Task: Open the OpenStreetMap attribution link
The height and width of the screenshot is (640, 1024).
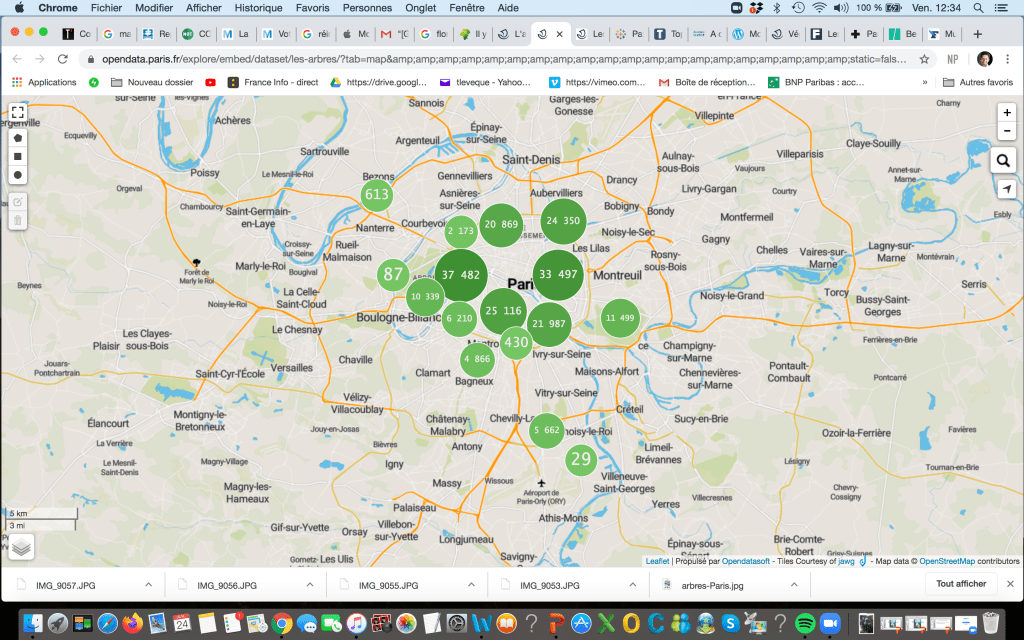Action: coord(946,561)
